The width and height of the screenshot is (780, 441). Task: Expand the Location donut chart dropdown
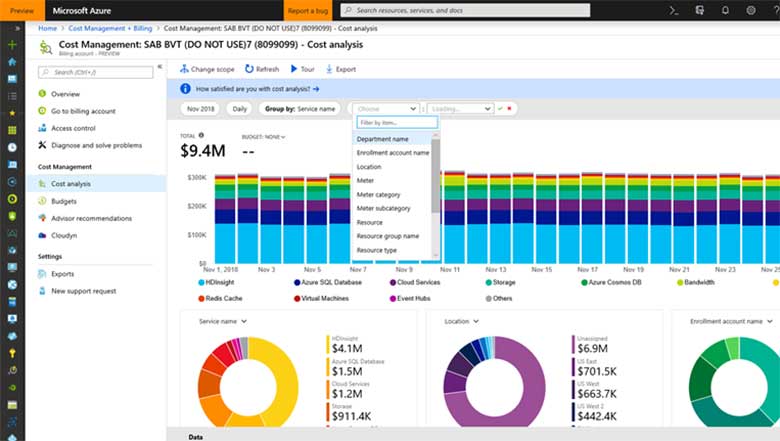[461, 321]
